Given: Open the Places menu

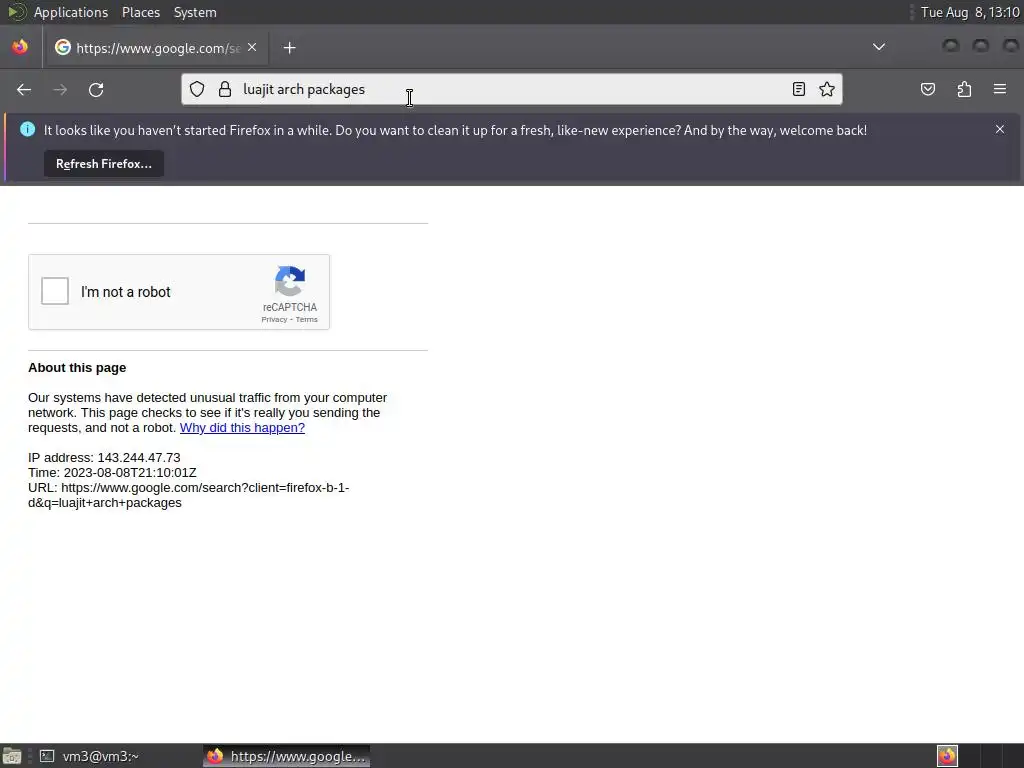Looking at the screenshot, I should click(x=140, y=12).
